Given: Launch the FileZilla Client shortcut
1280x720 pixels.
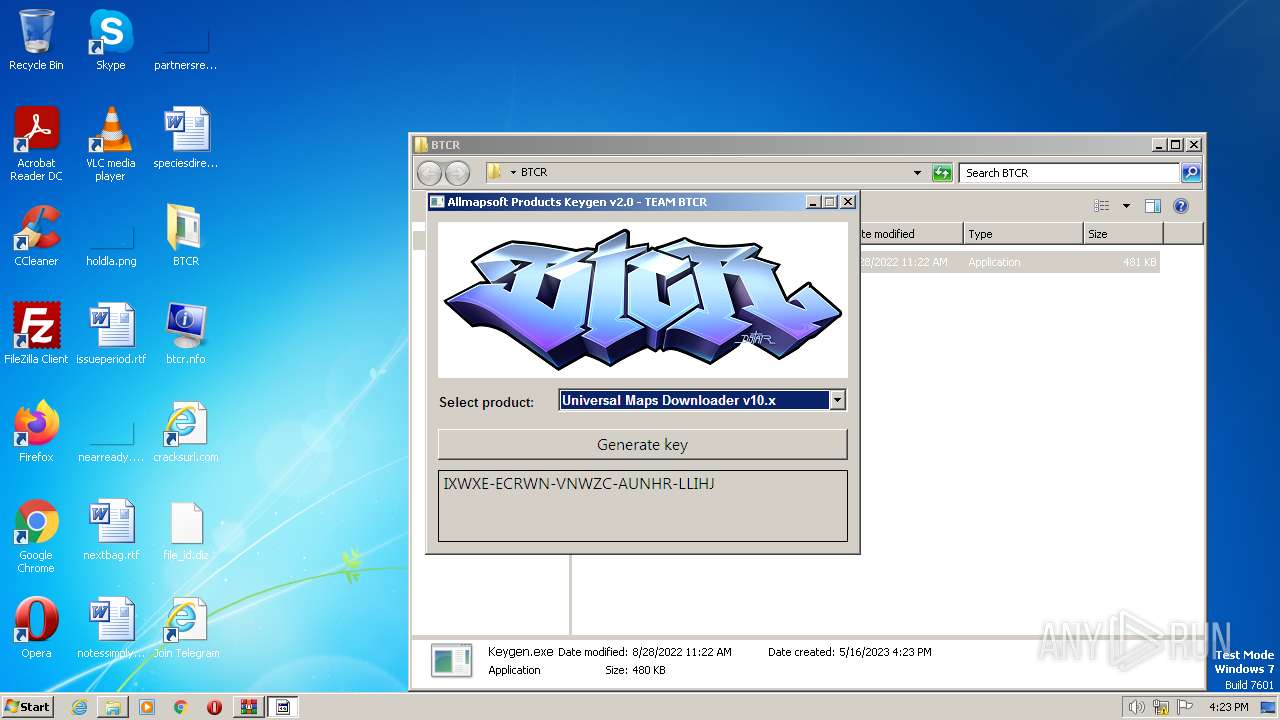Looking at the screenshot, I should 36,333.
